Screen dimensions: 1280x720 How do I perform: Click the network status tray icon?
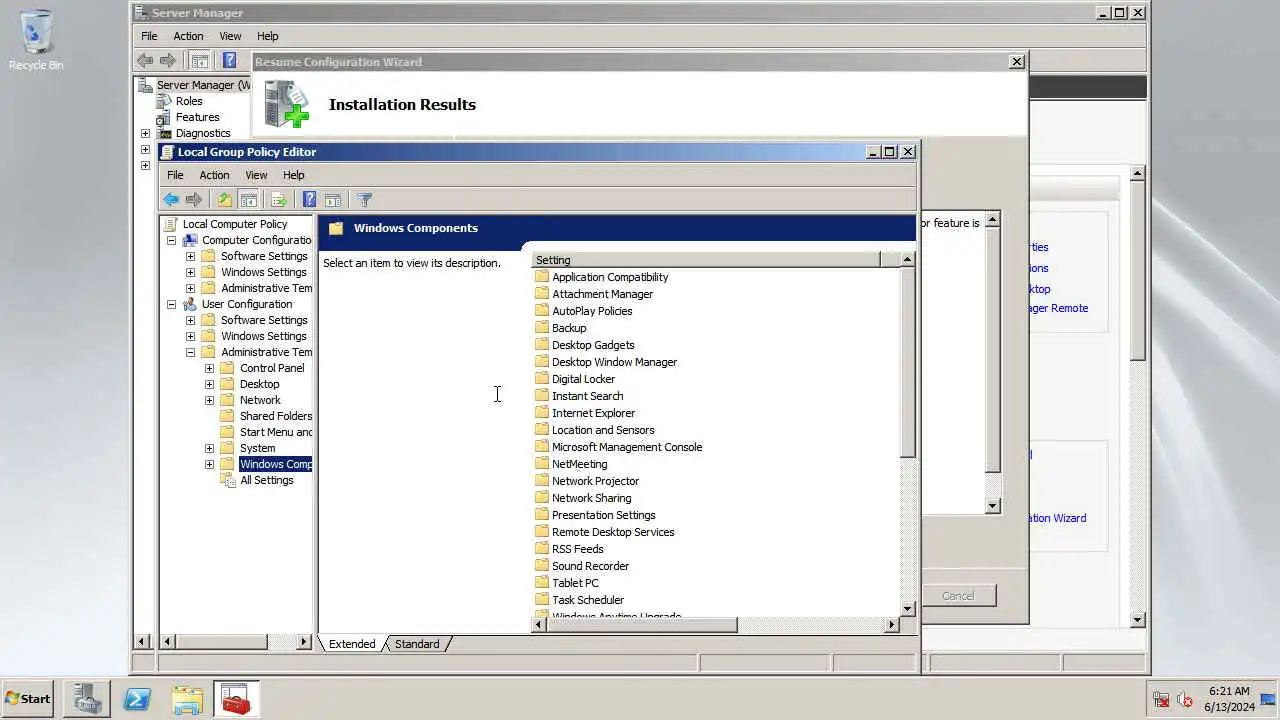pyautogui.click(x=1162, y=700)
